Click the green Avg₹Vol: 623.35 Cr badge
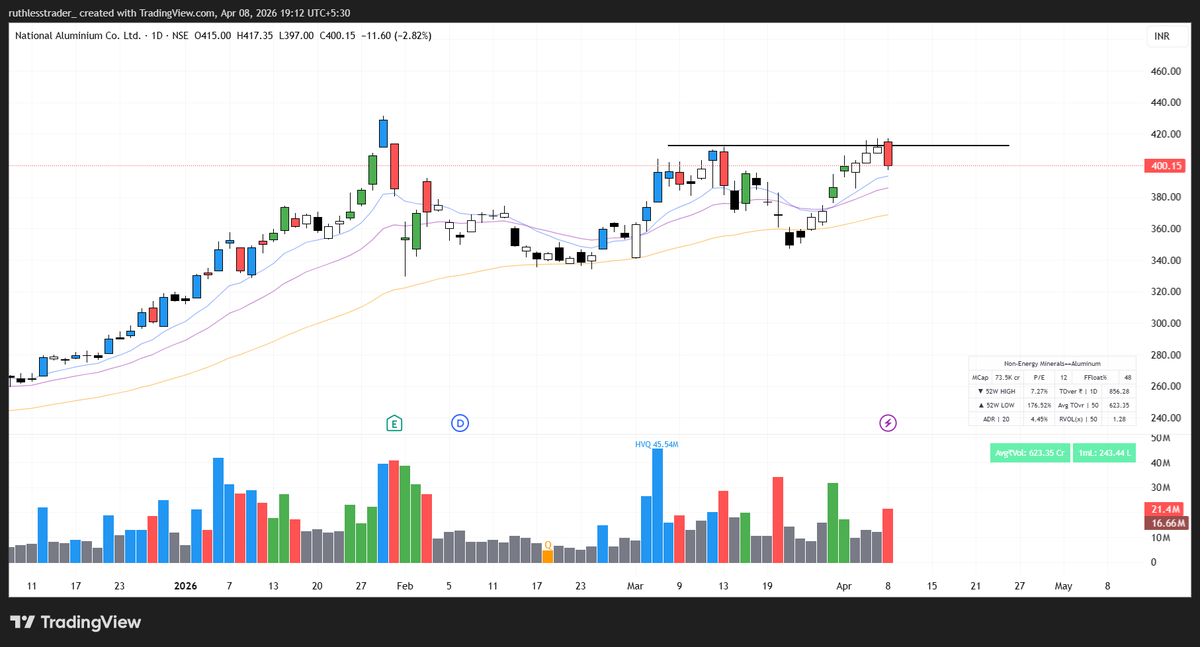This screenshot has width=1200, height=647. pos(1030,453)
